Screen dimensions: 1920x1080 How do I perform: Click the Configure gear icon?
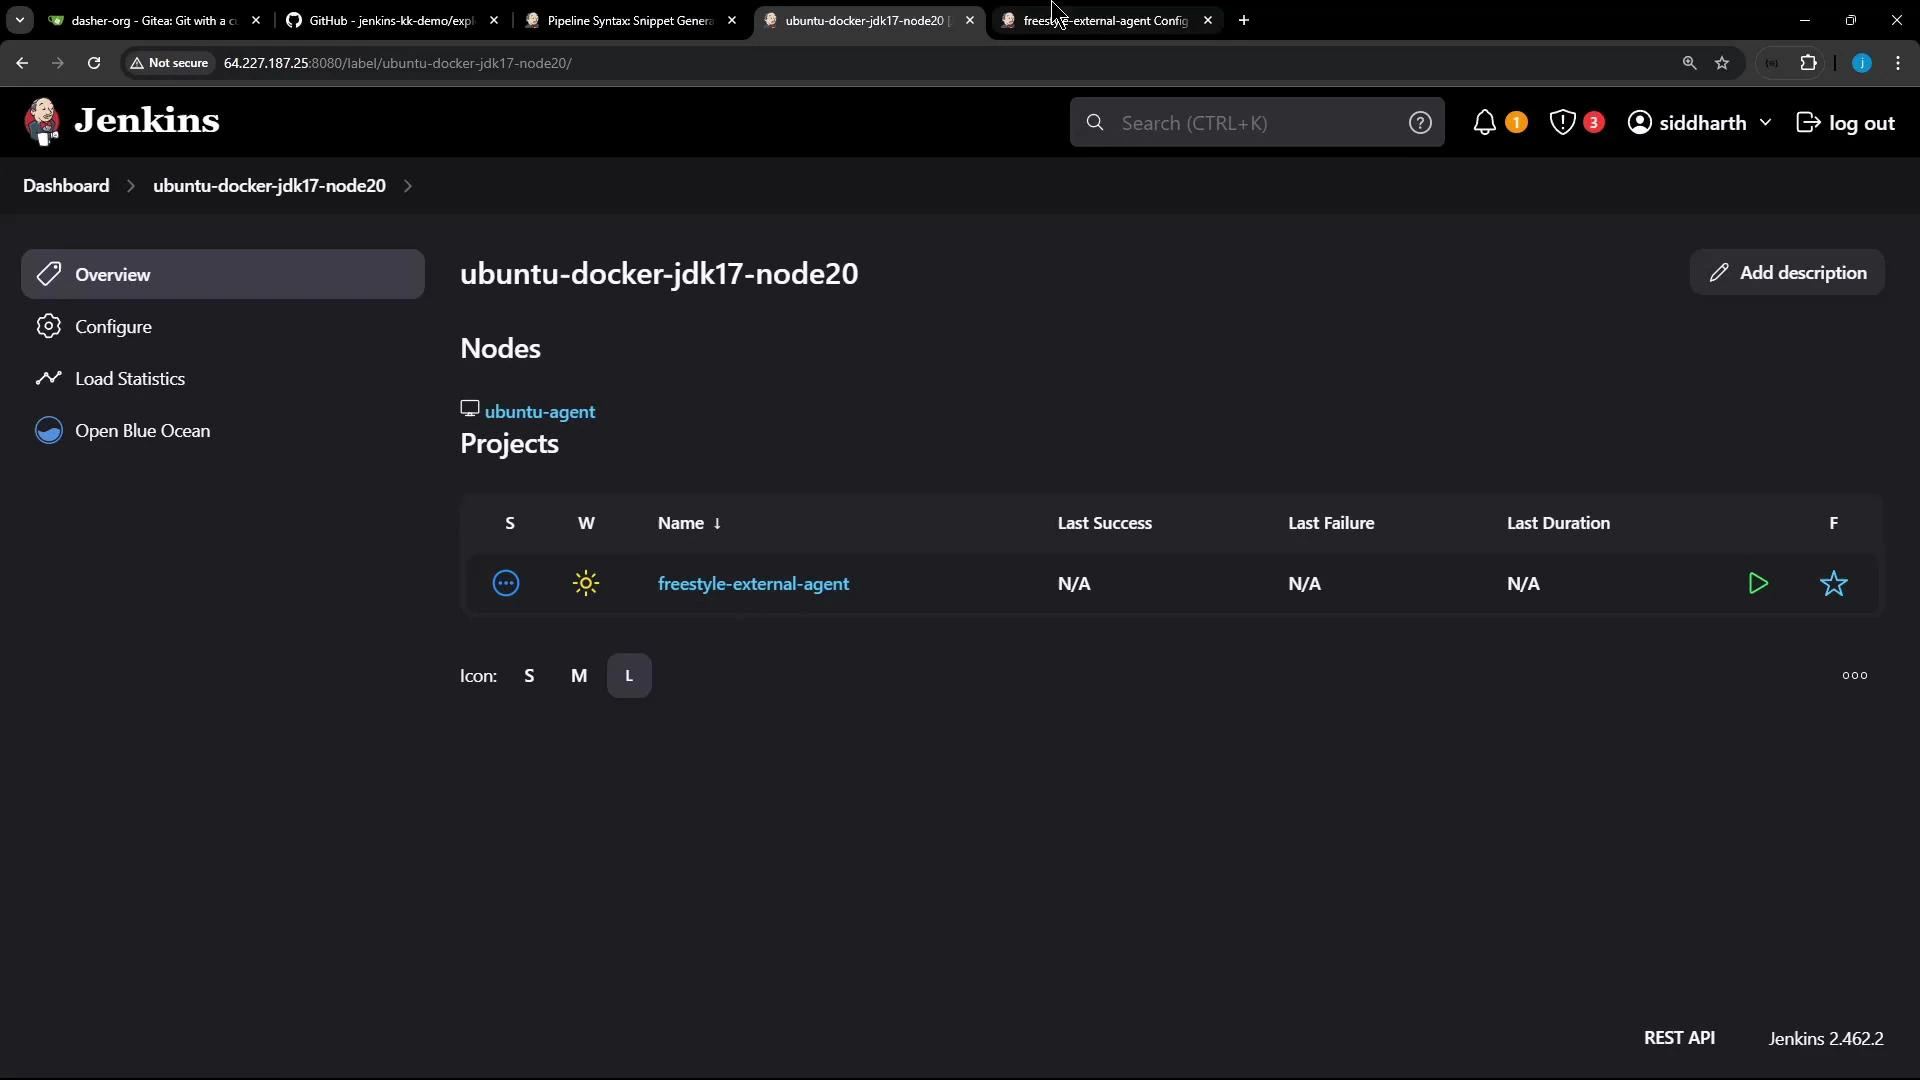48,326
